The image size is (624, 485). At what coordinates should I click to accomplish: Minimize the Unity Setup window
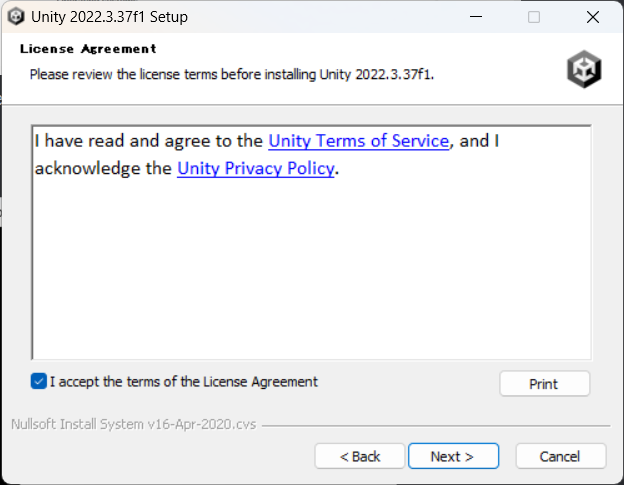tap(481, 17)
